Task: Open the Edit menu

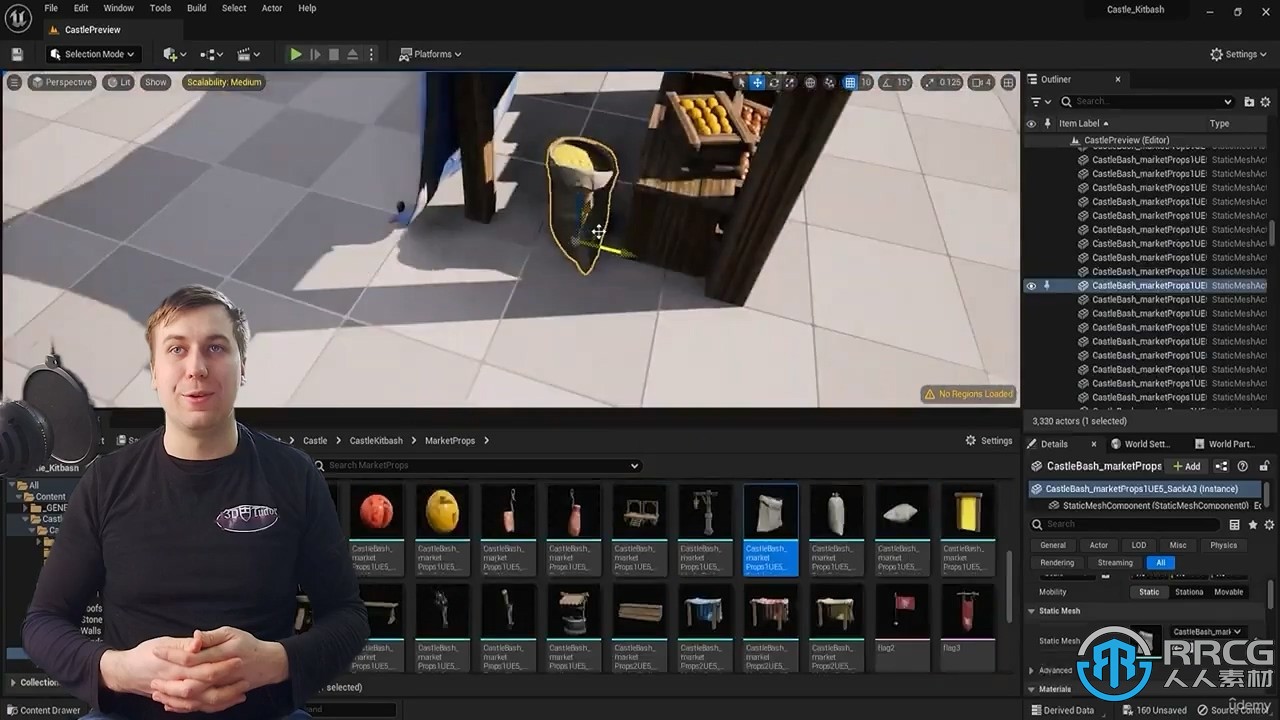Action: 81,8
